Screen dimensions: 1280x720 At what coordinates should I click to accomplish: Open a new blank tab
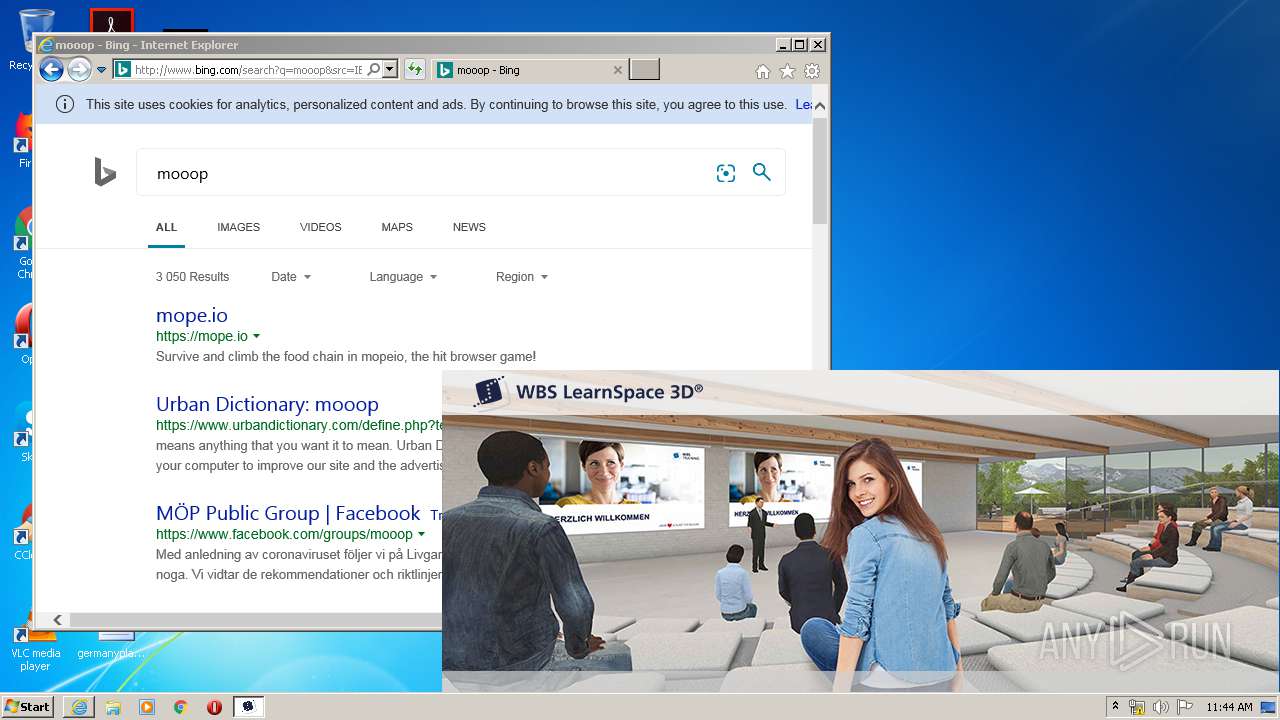pos(644,70)
